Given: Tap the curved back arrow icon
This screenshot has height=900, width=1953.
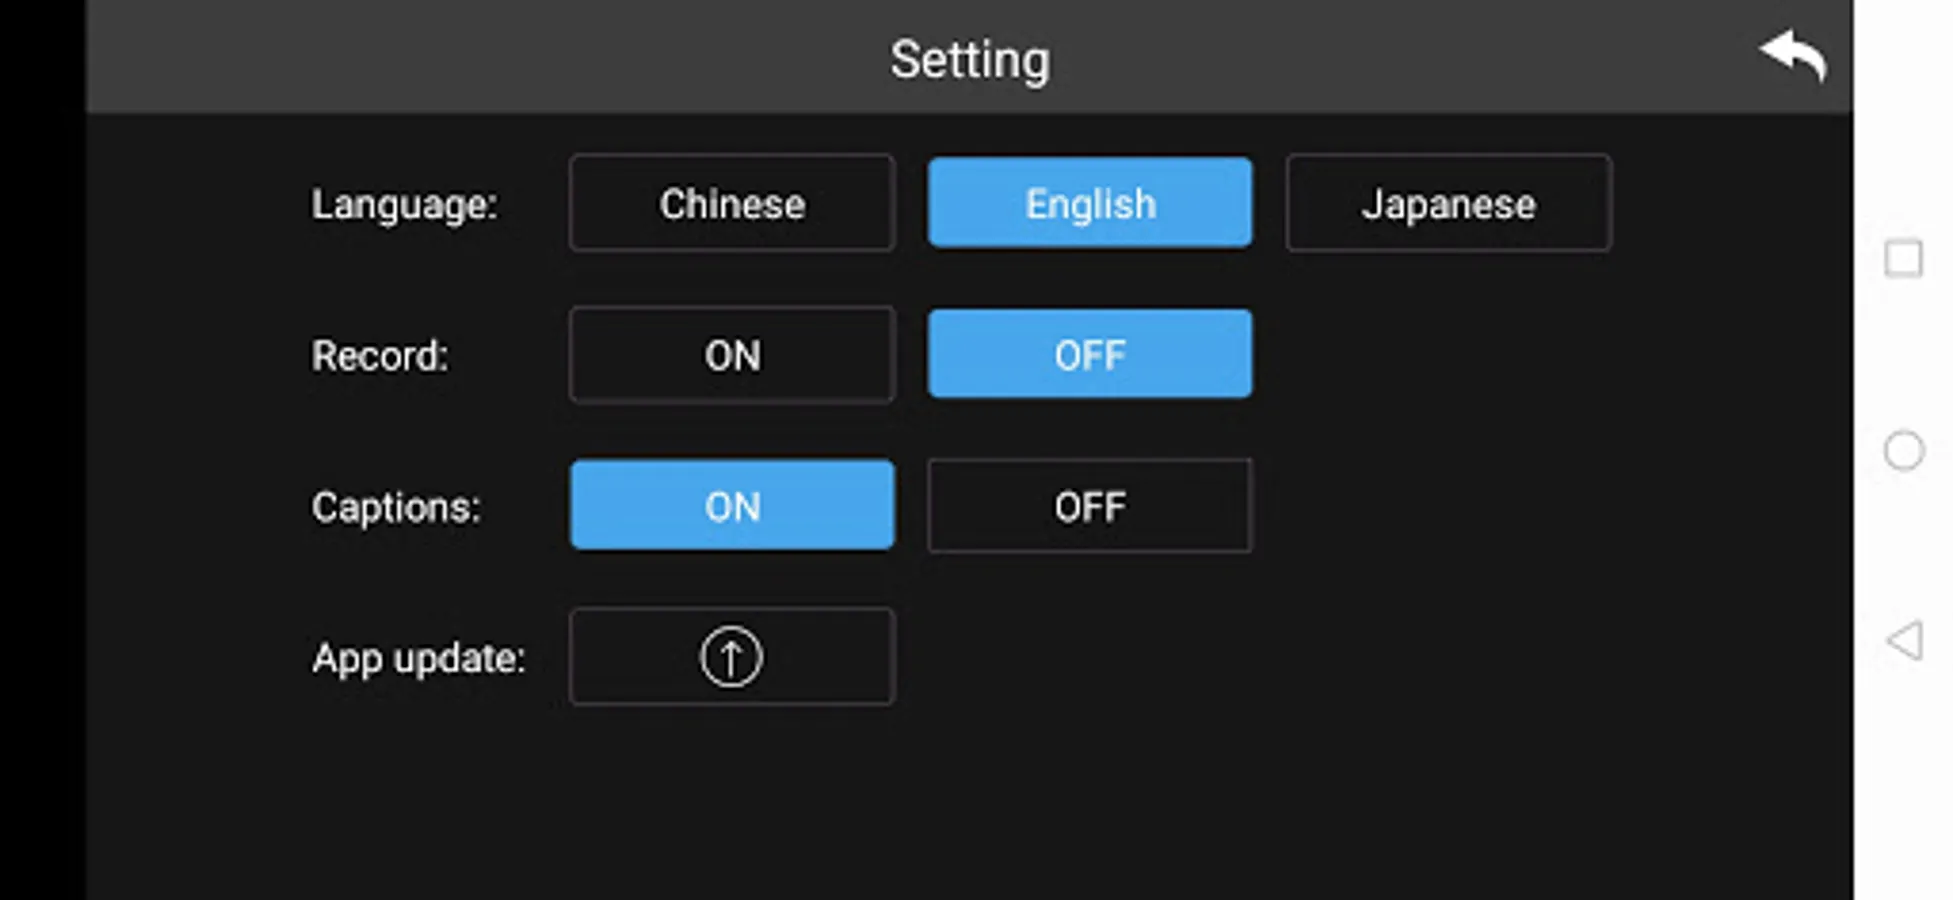Looking at the screenshot, I should point(1794,55).
